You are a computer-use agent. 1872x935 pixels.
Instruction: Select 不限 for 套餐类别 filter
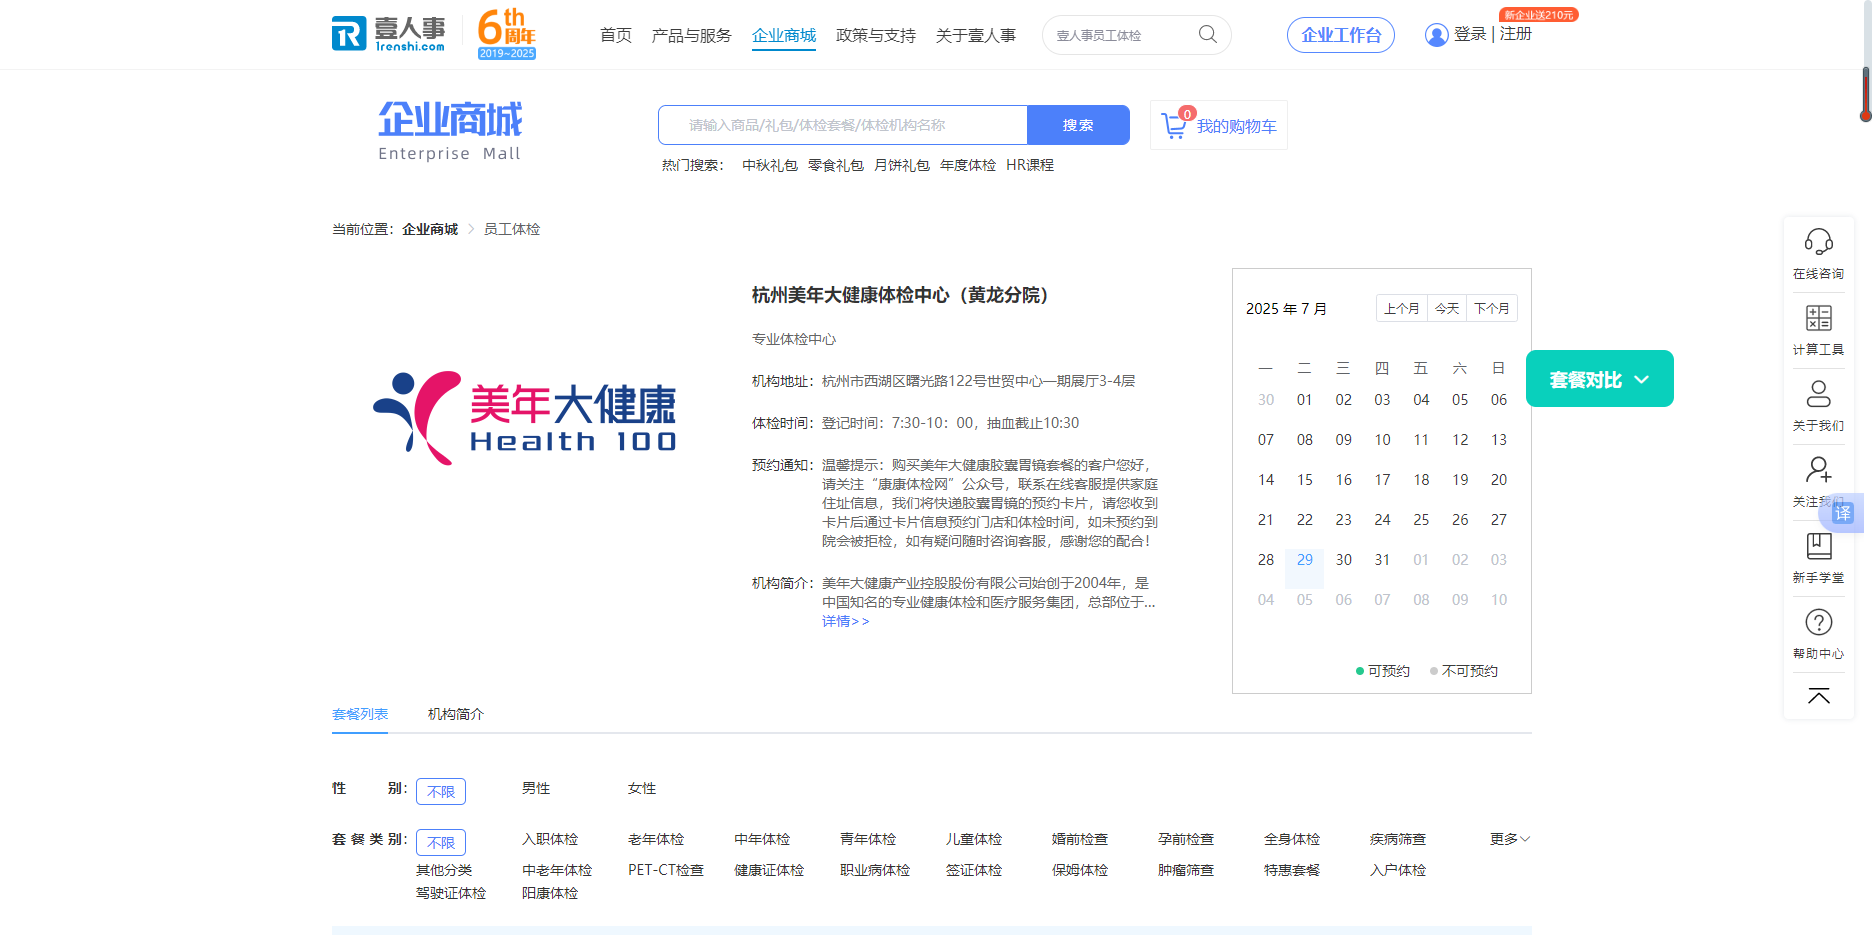[x=441, y=842]
